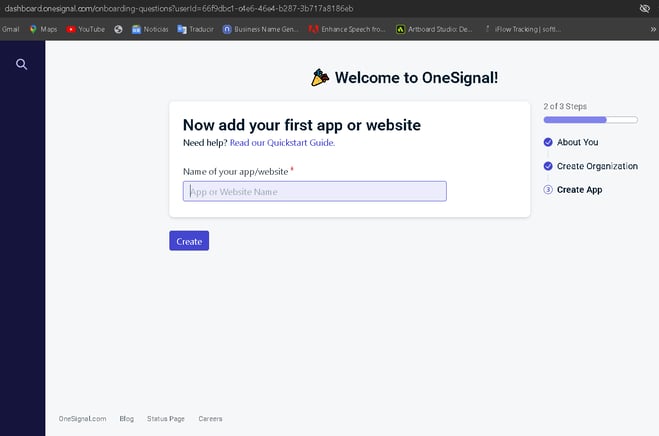Open the Noticias bookmark

(x=150, y=29)
